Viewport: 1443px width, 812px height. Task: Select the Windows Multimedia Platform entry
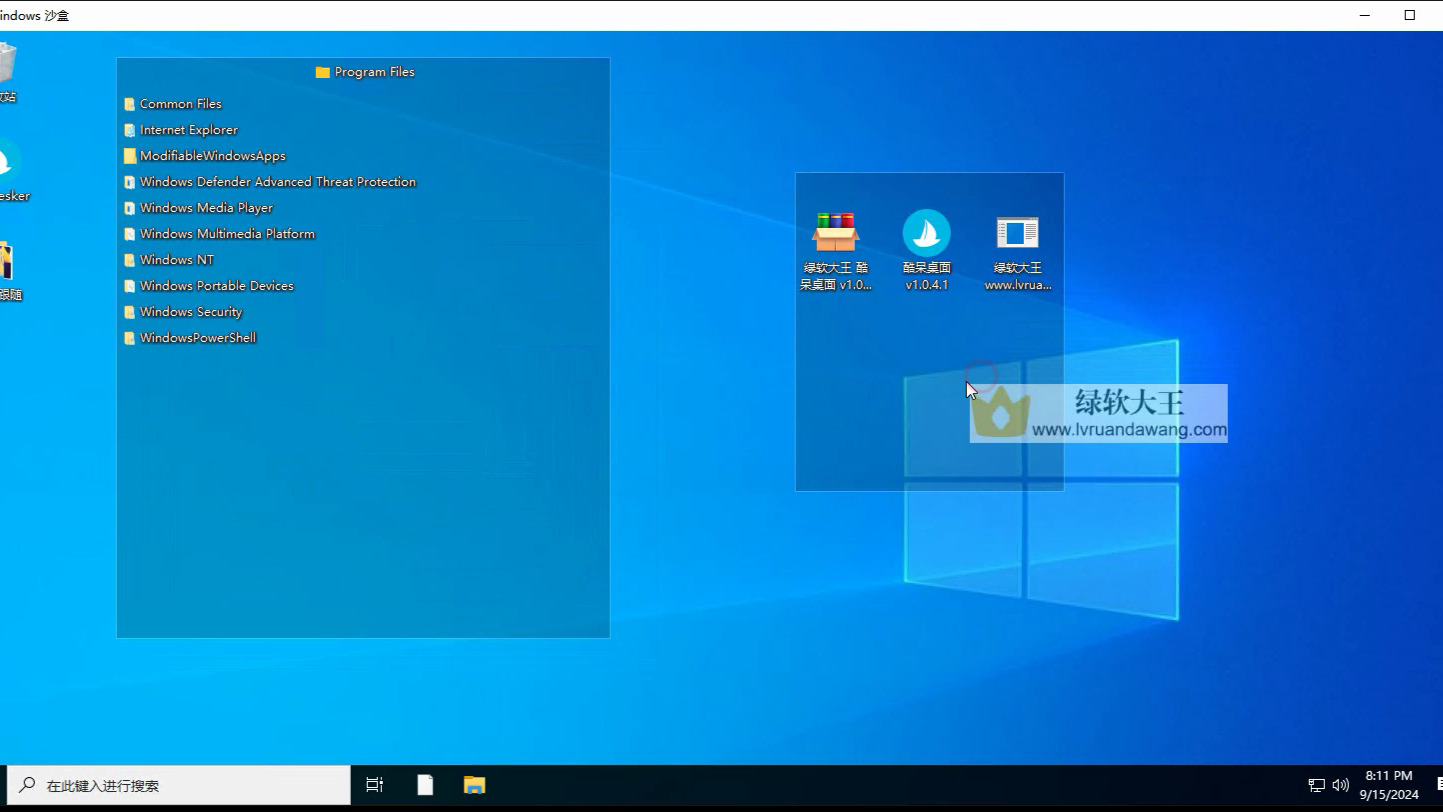219,234
